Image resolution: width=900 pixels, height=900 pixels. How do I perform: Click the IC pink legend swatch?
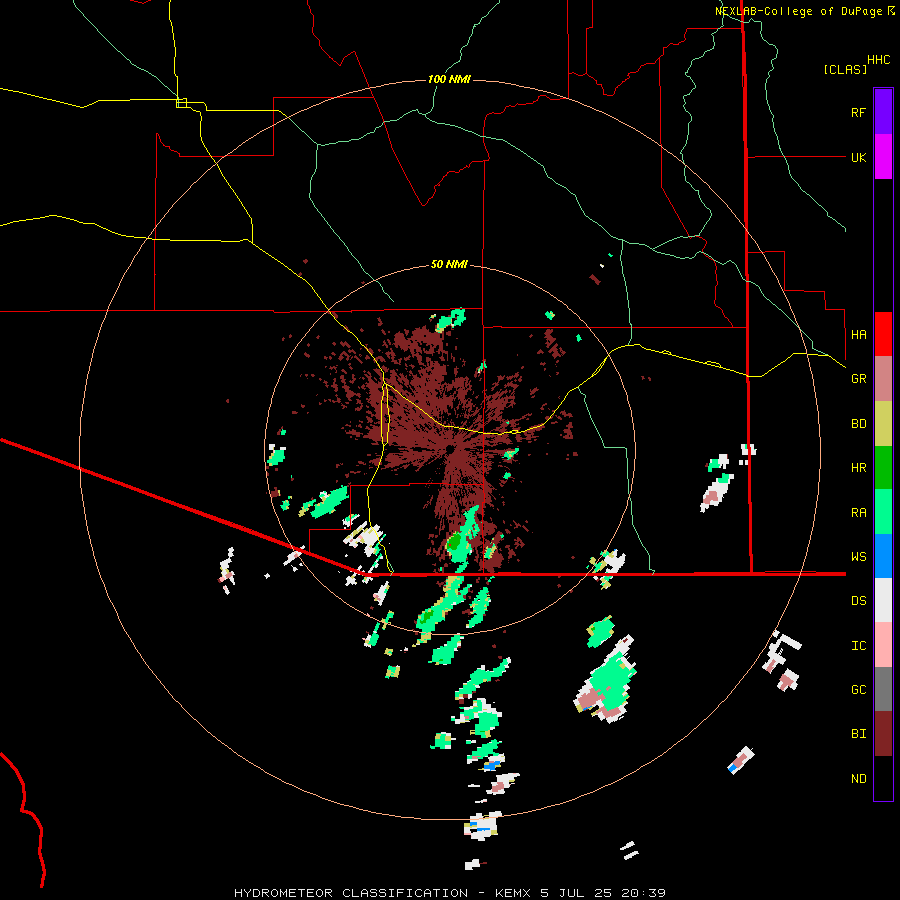(883, 645)
